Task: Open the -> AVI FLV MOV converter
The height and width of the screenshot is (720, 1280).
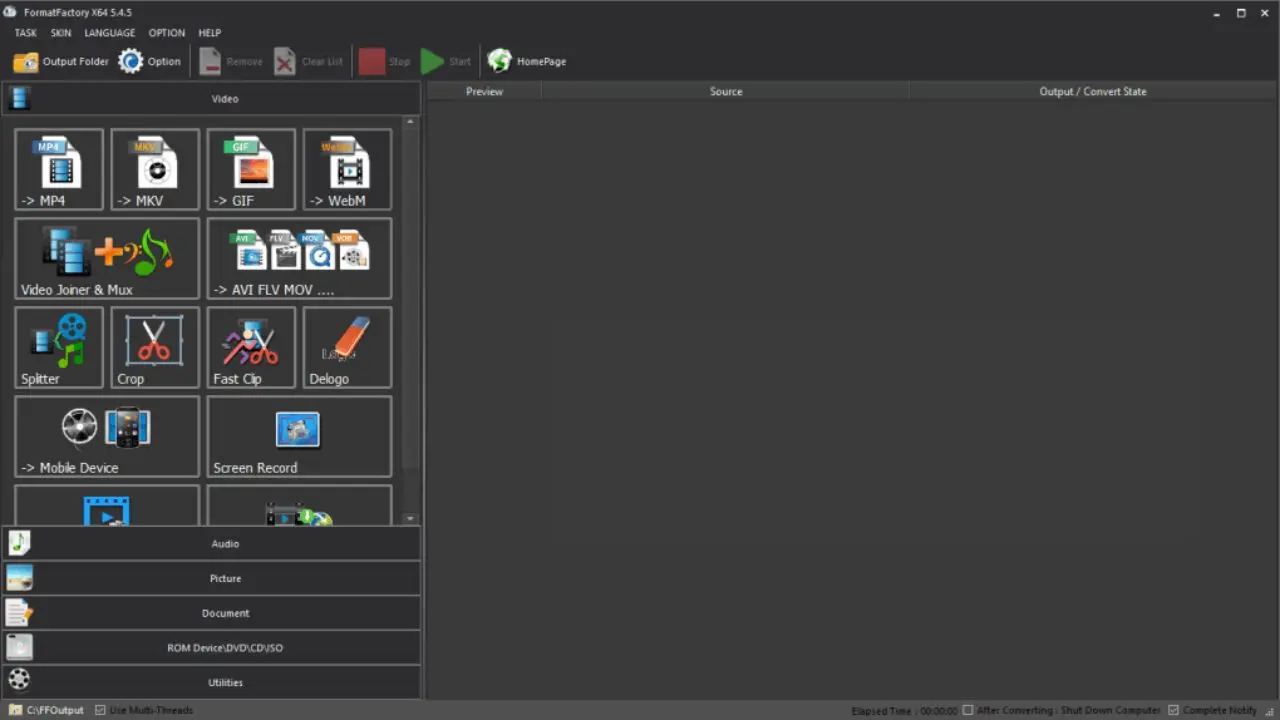Action: click(x=299, y=258)
